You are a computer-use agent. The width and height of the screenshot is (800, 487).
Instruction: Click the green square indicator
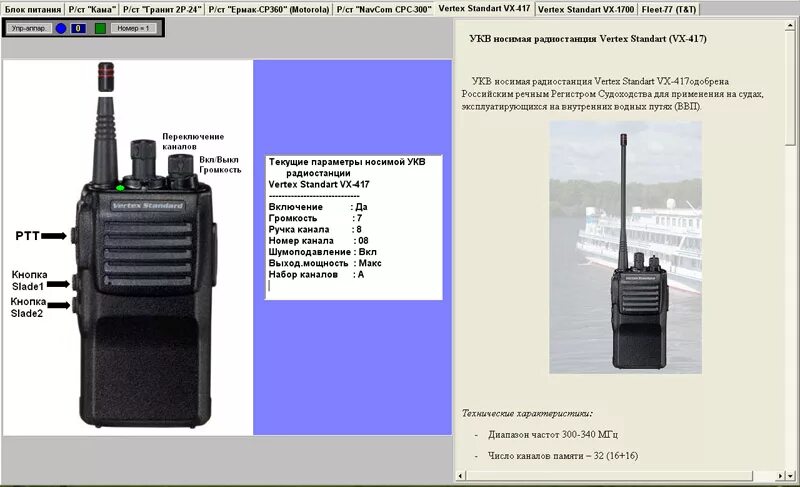click(101, 29)
